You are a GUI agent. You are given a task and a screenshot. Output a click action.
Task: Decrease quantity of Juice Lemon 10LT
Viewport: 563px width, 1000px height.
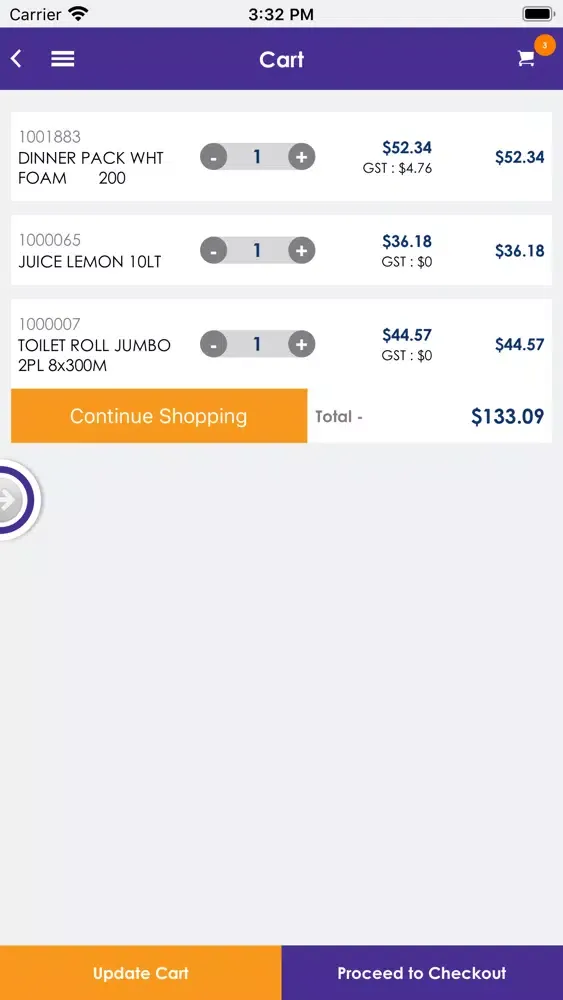(214, 251)
